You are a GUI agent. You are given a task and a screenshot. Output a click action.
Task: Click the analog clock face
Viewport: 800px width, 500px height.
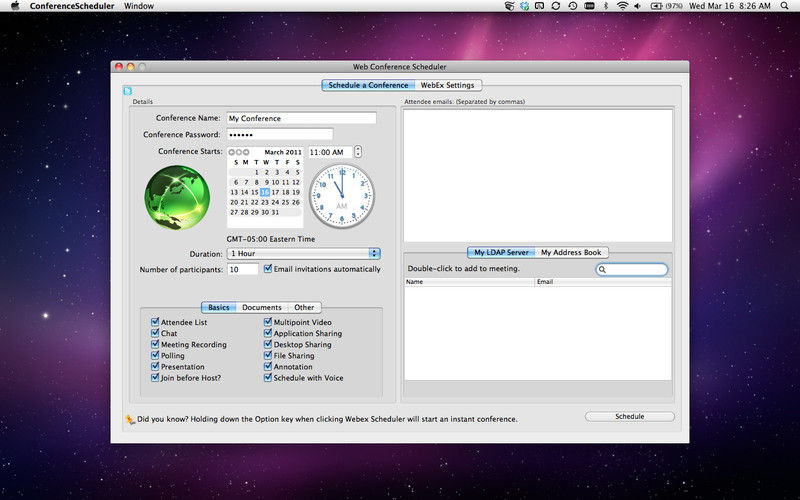pos(342,196)
